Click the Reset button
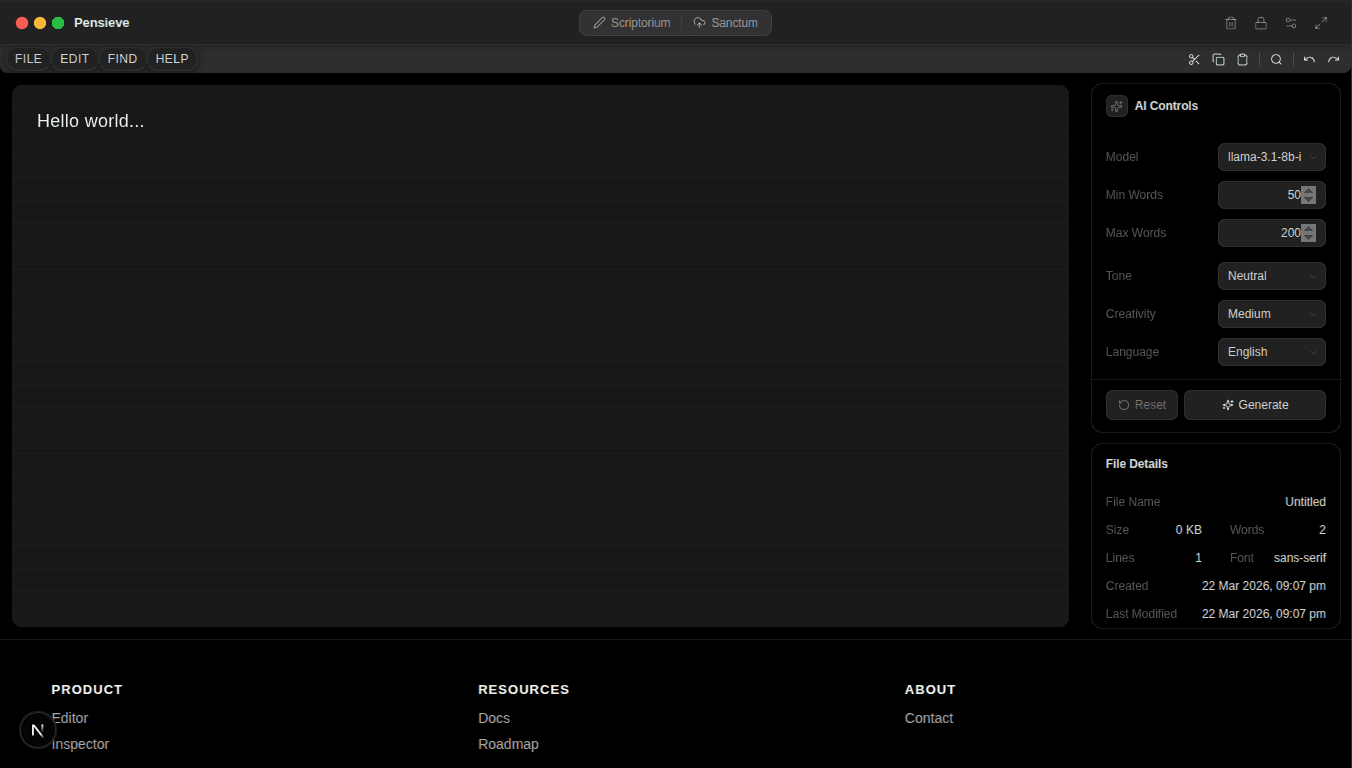The height and width of the screenshot is (768, 1352). [1142, 405]
